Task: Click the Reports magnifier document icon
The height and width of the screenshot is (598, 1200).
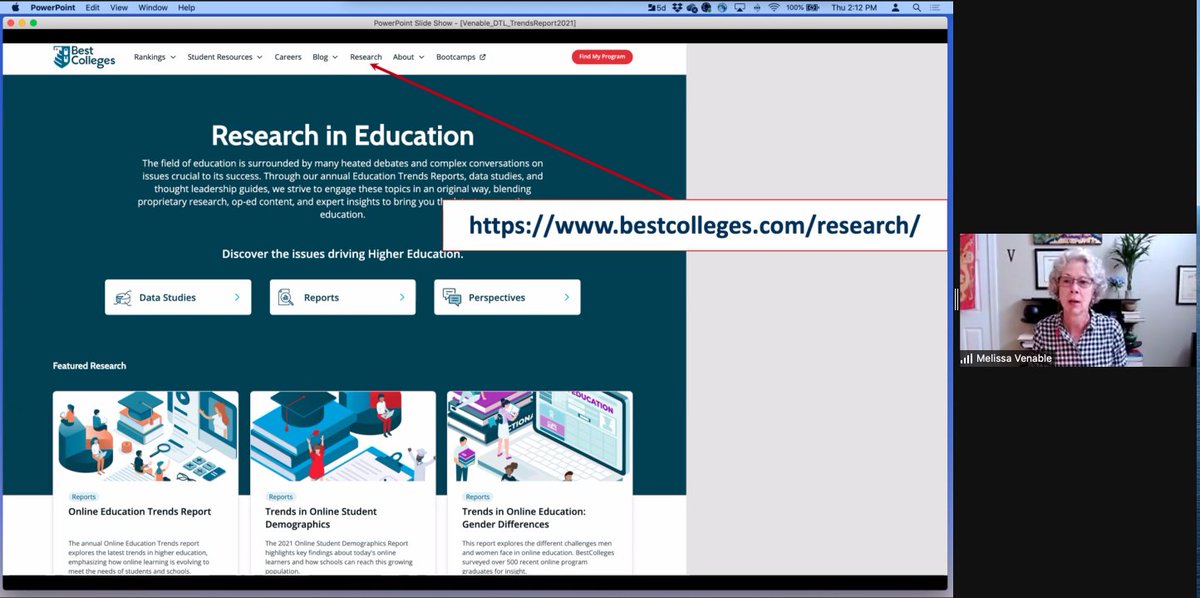Action: click(286, 297)
